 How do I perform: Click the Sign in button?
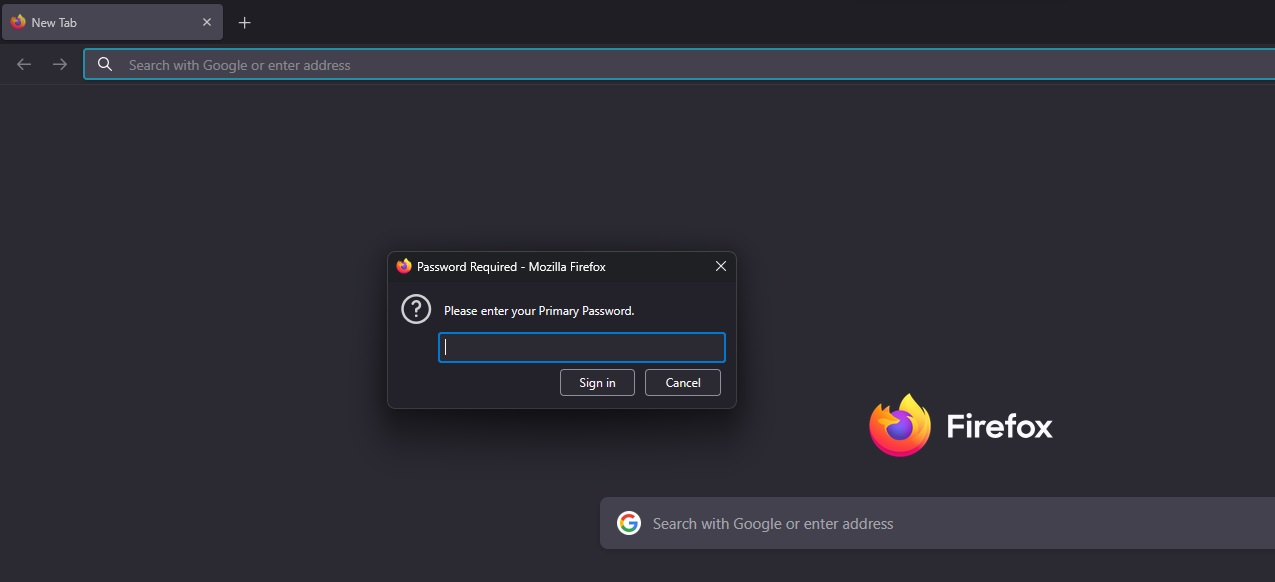point(597,382)
